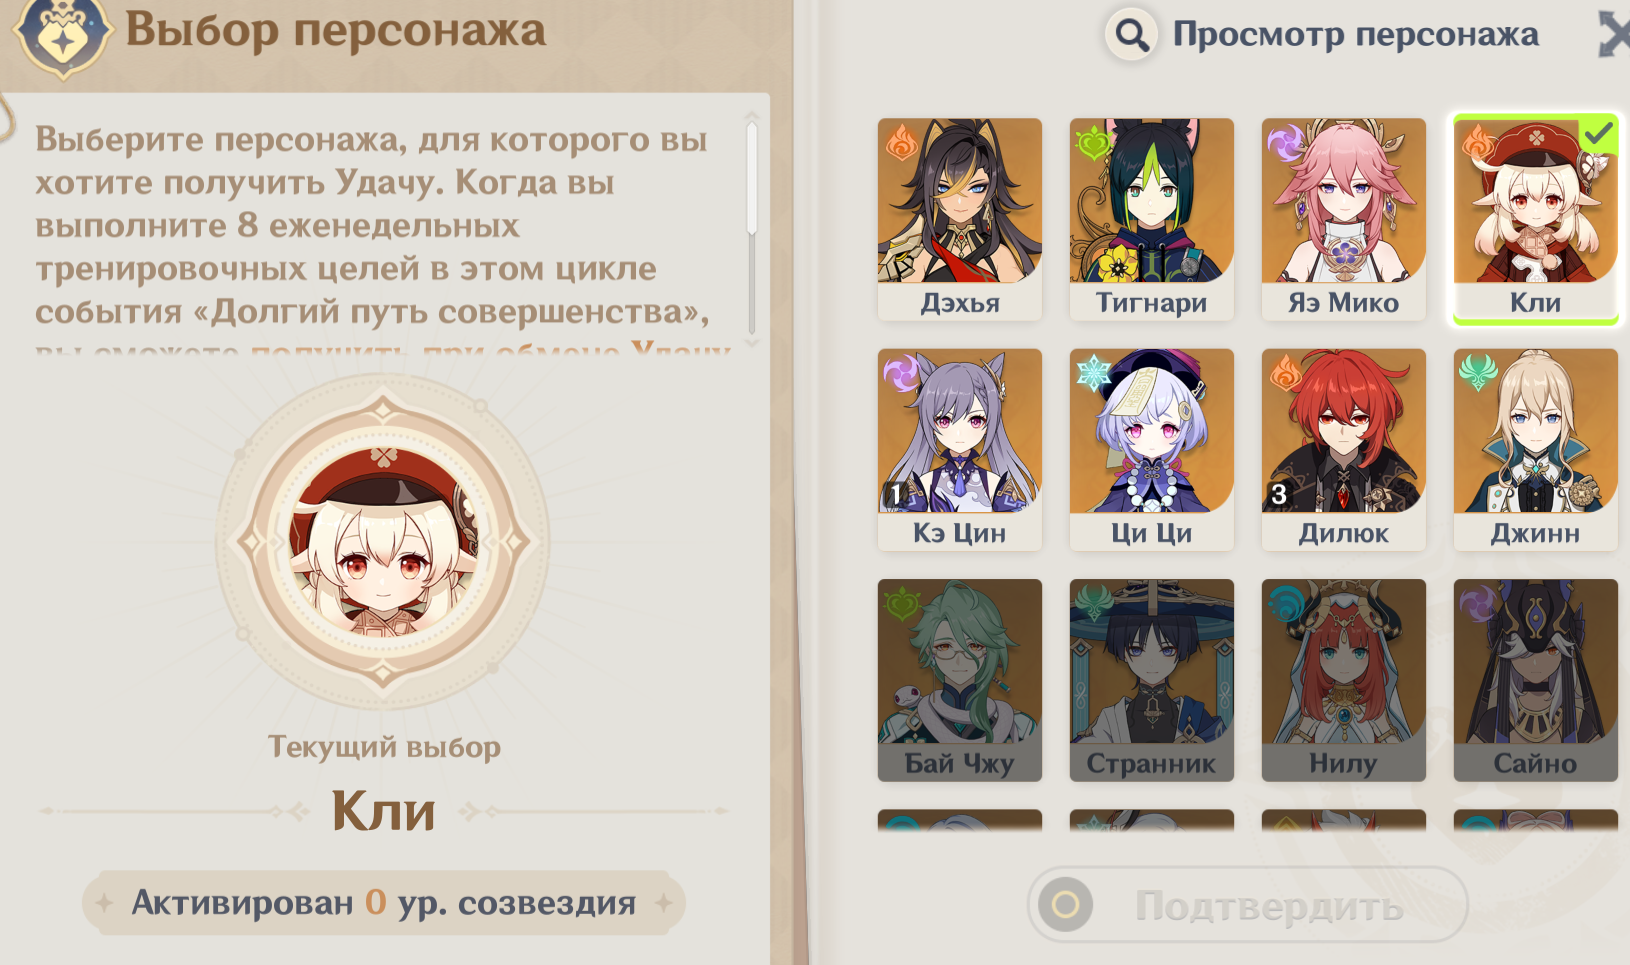Image resolution: width=1630 pixels, height=965 pixels.
Task: Select the Кэ Цин character card
Action: click(x=959, y=449)
